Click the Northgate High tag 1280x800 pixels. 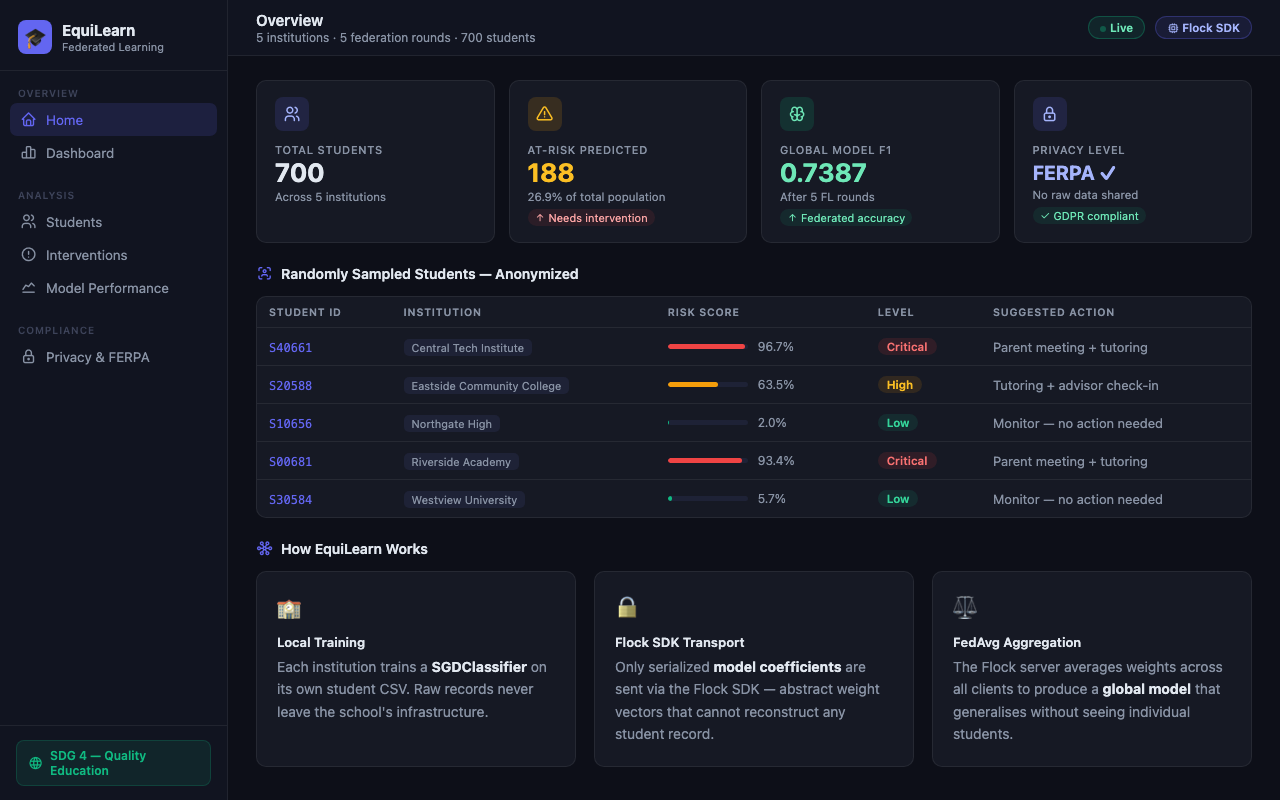click(x=451, y=424)
